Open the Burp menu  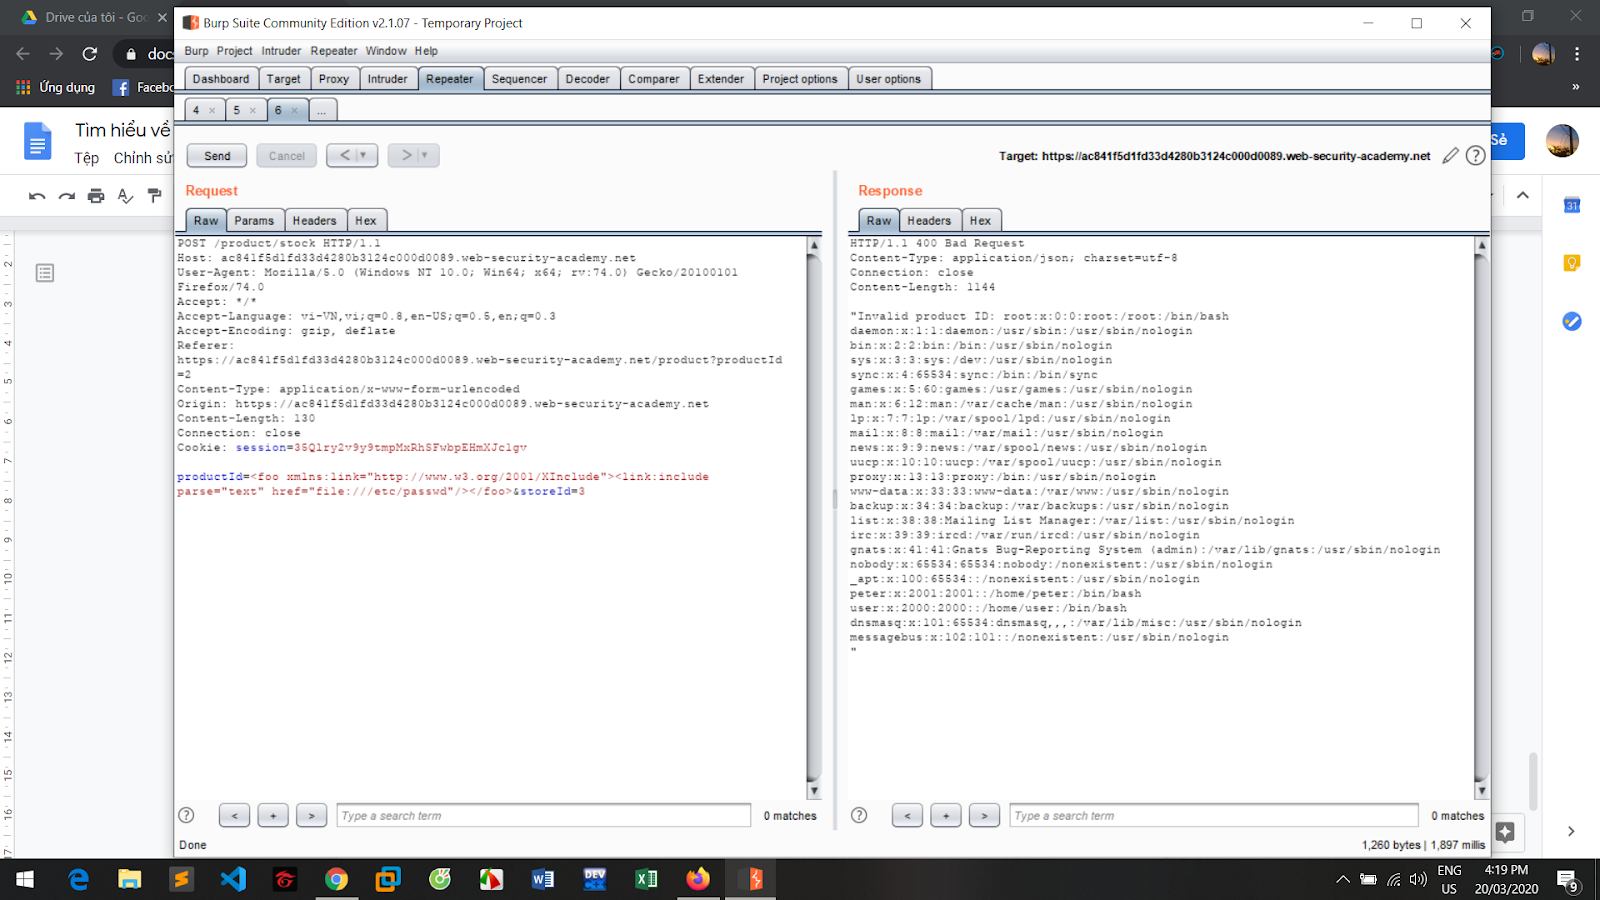click(x=196, y=51)
